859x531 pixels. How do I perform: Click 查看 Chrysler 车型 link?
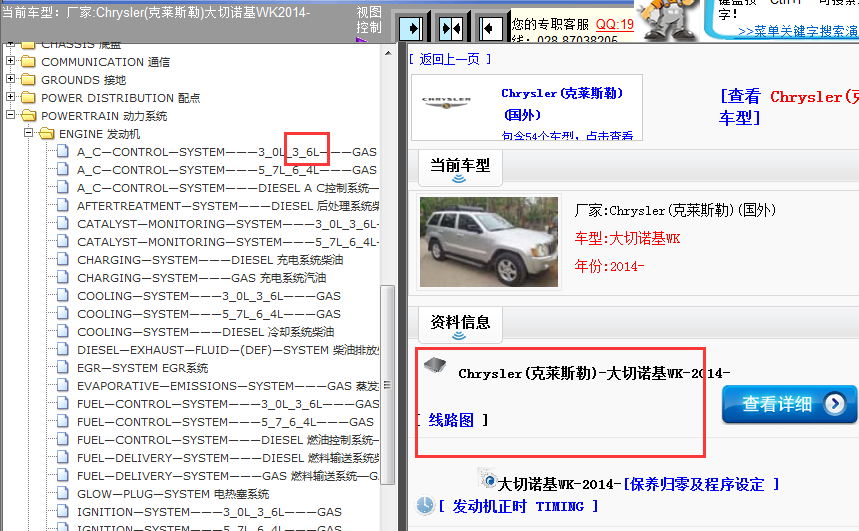point(789,107)
